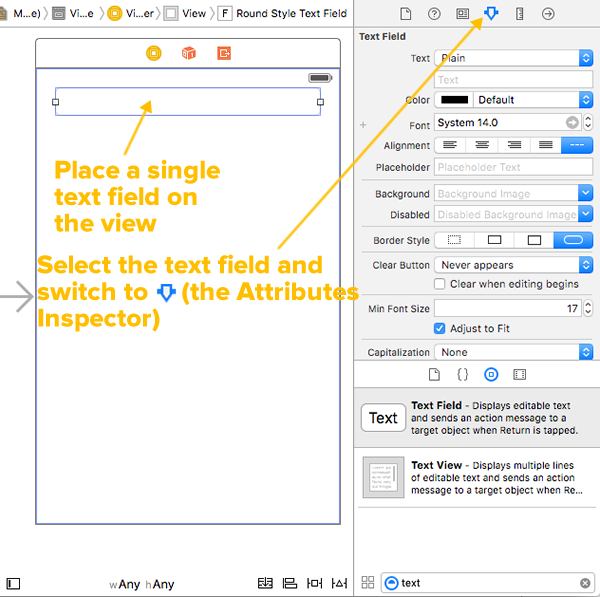
Task: Click the Placeholder Text field
Action: 514,167
